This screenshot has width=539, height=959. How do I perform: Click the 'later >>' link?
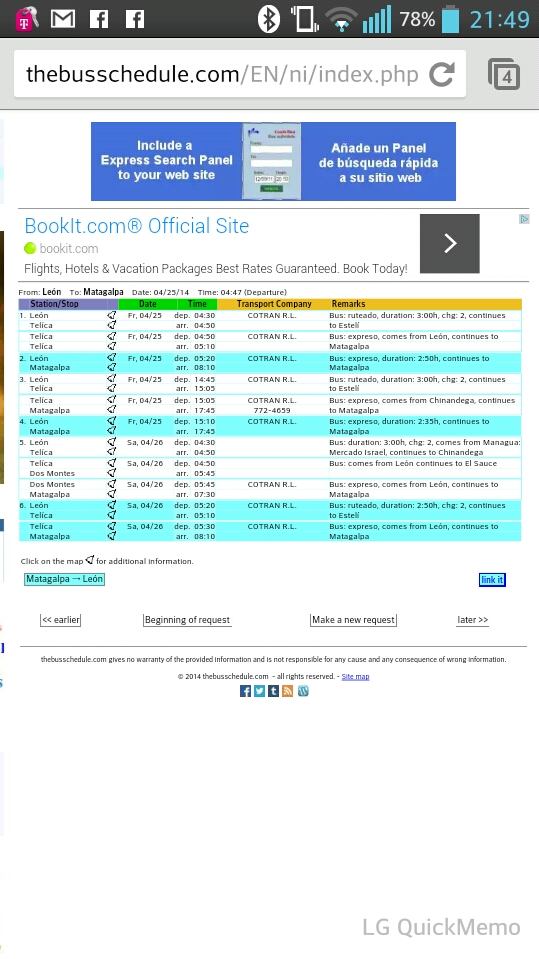pos(472,620)
